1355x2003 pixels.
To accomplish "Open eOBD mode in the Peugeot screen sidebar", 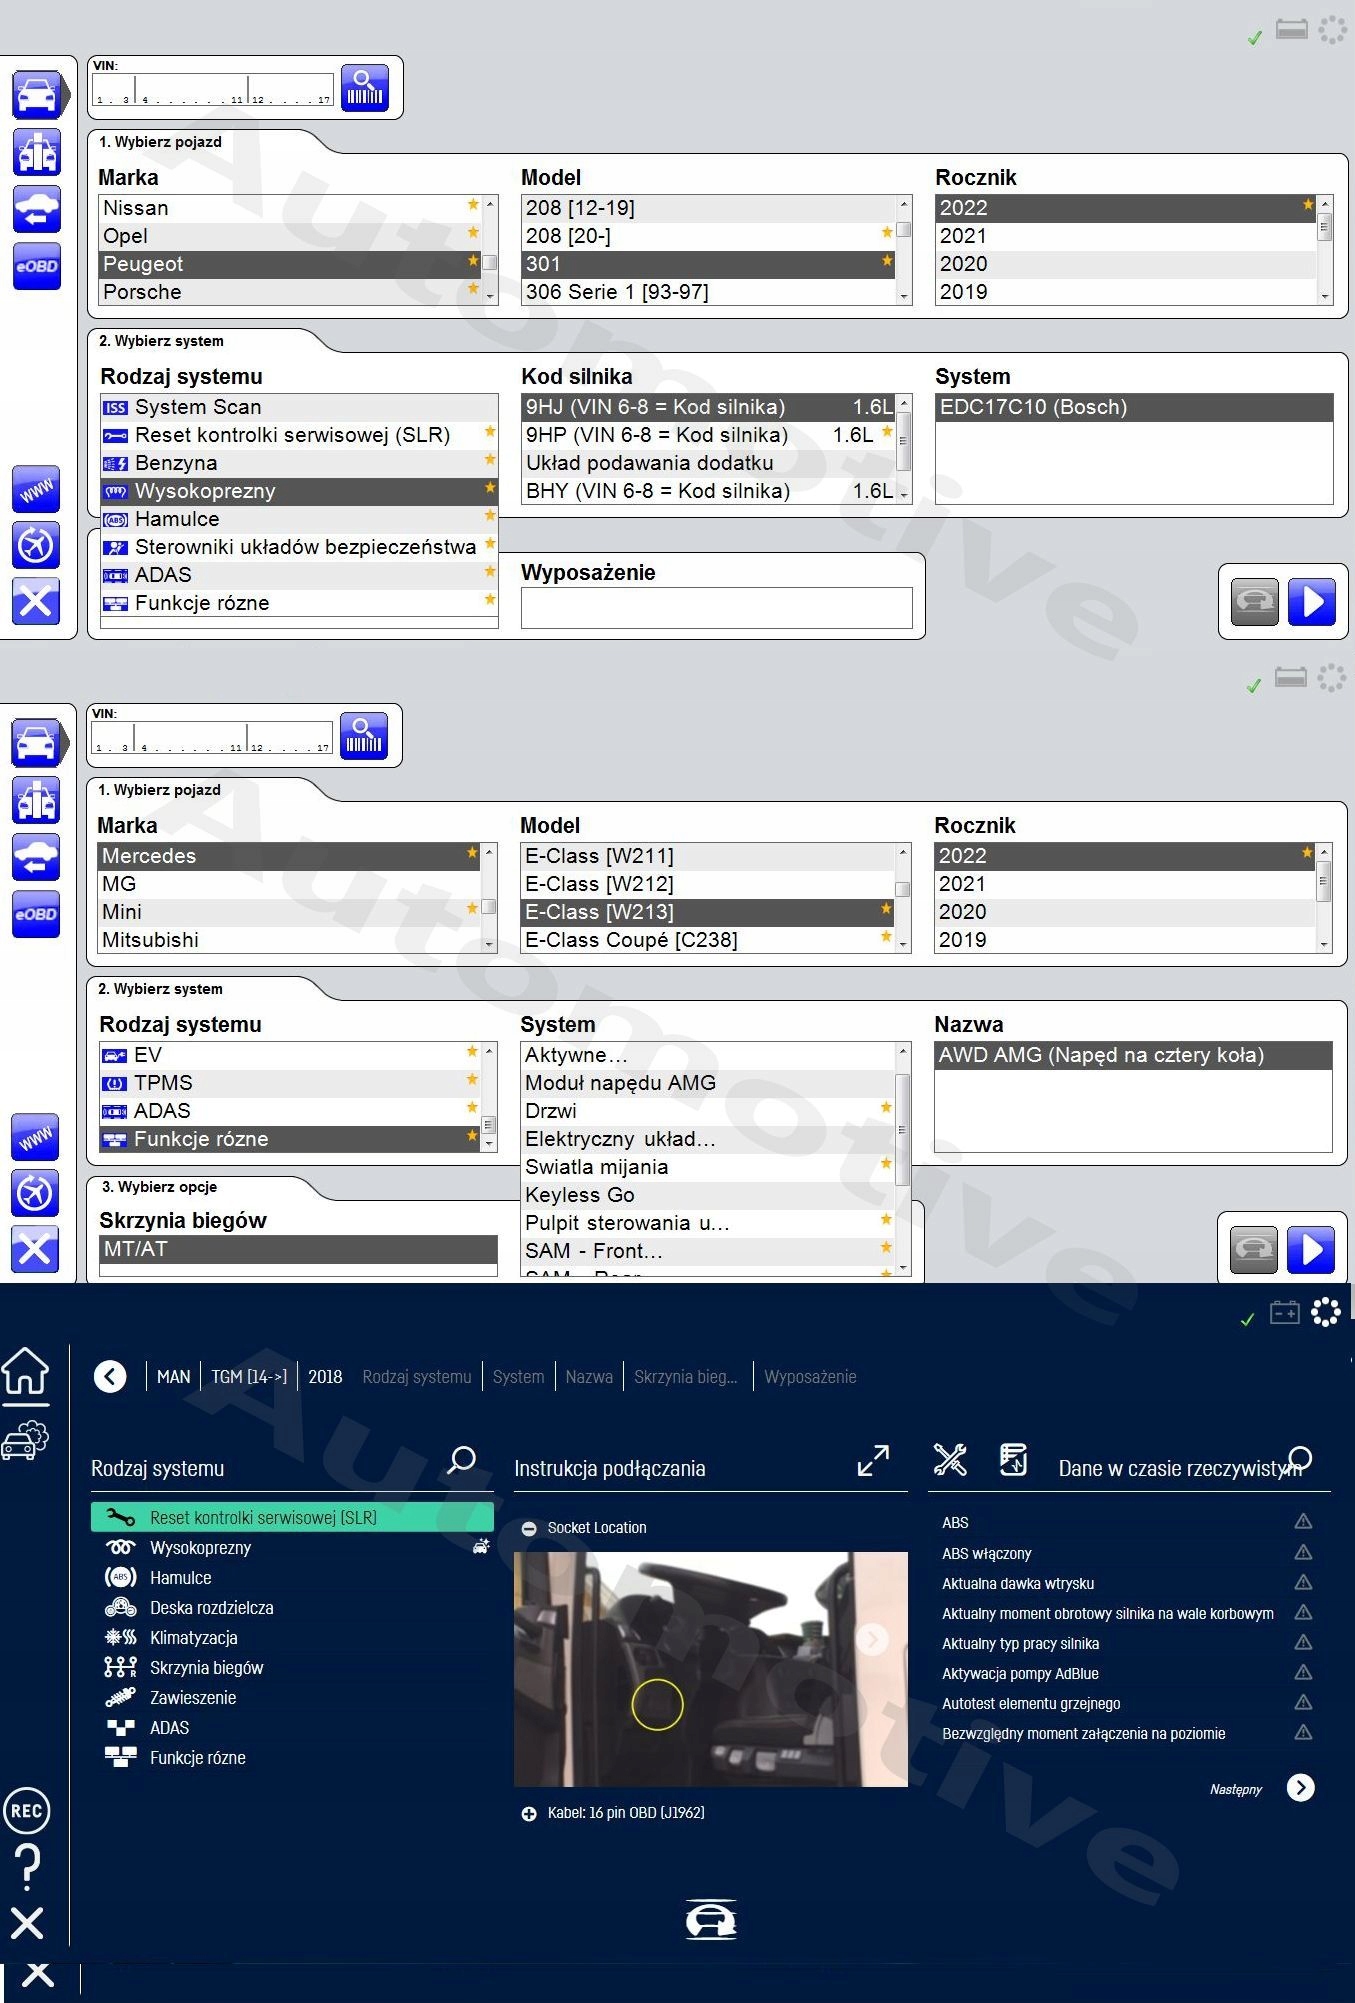I will point(37,266).
